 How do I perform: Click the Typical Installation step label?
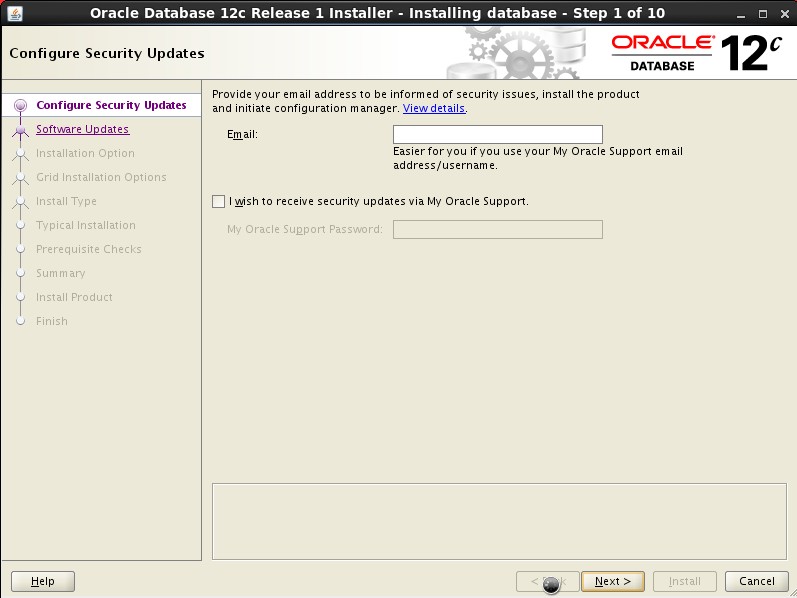click(86, 225)
